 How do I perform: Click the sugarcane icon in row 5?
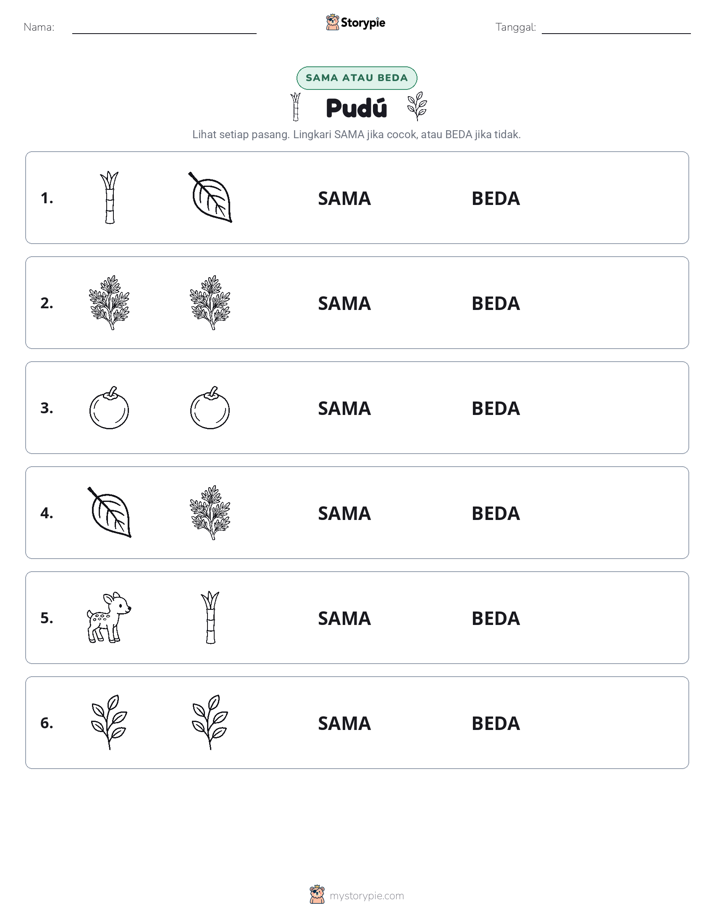click(x=210, y=618)
